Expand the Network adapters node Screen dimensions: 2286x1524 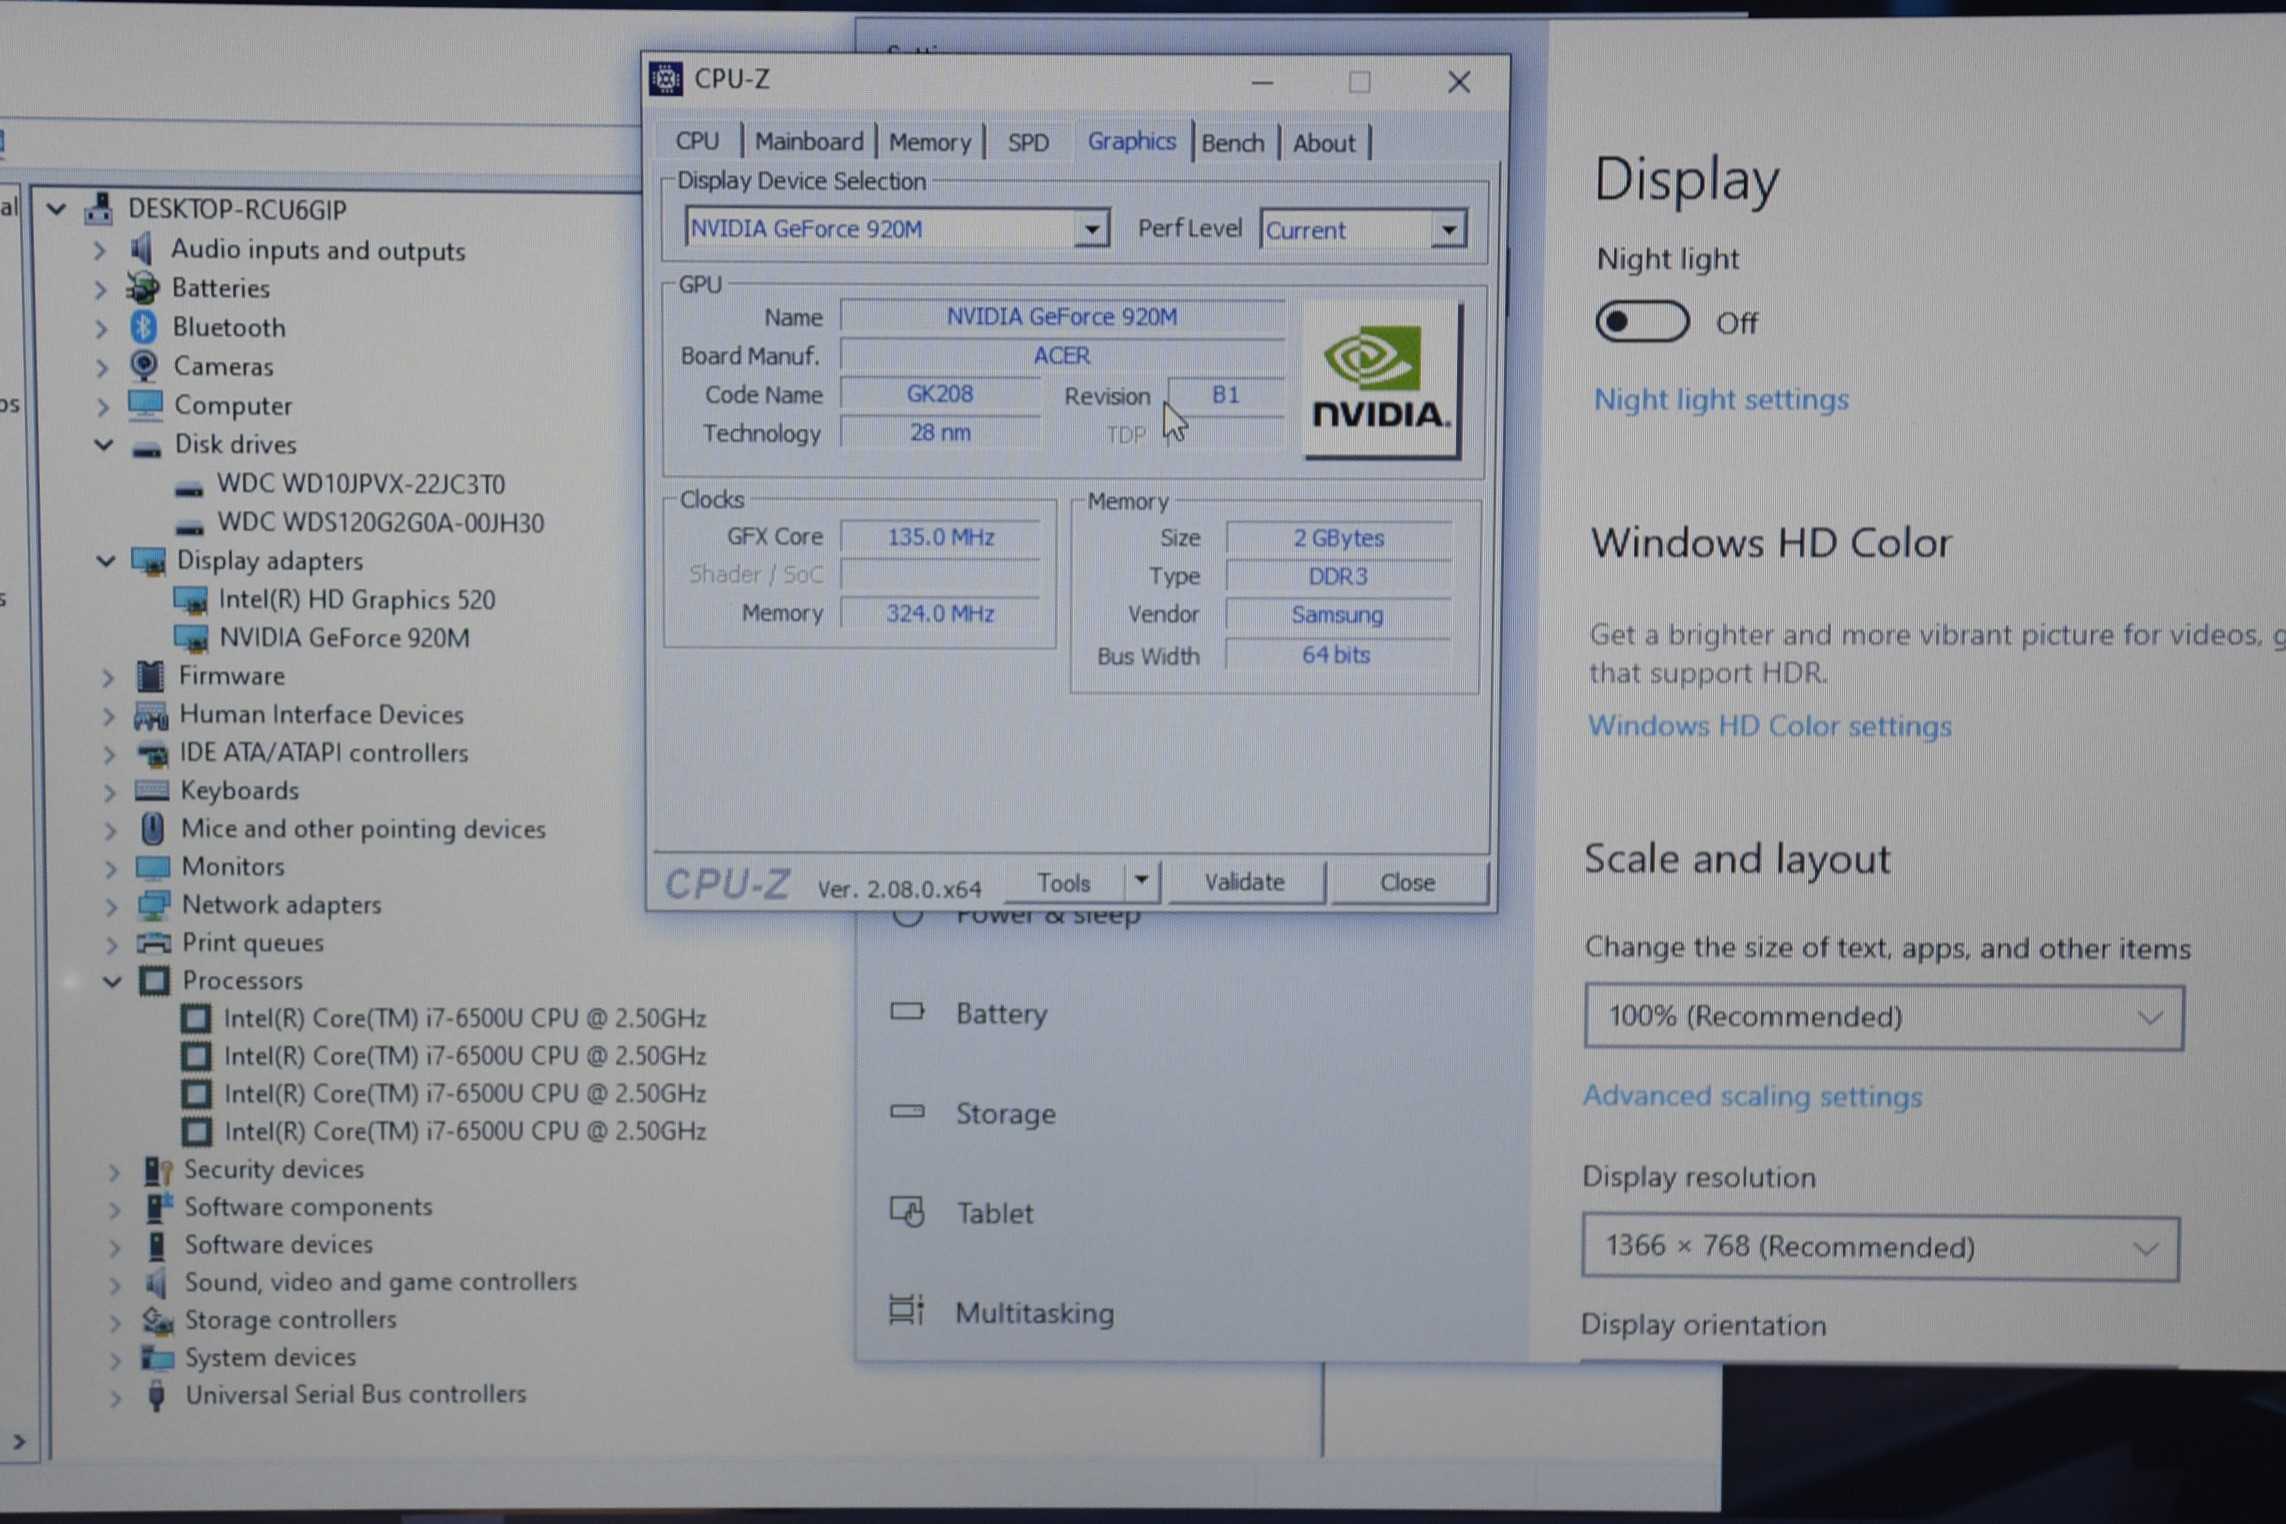click(111, 906)
